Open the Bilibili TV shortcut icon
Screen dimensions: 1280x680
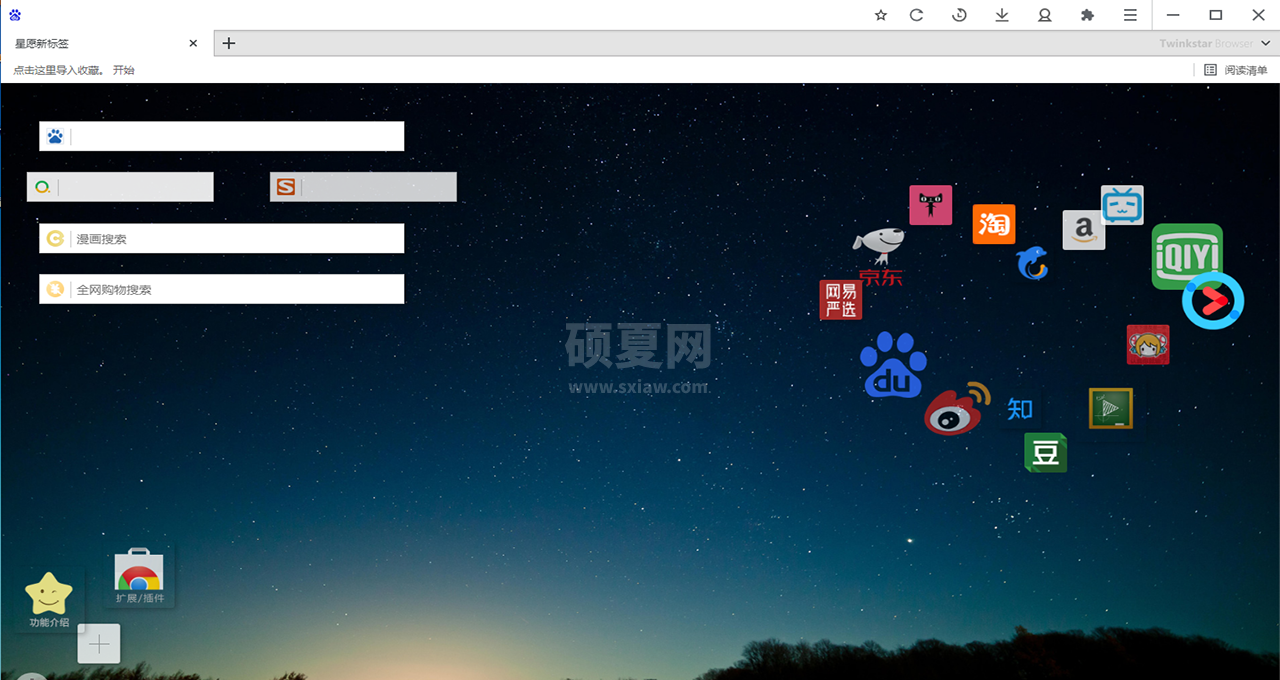coord(1122,205)
